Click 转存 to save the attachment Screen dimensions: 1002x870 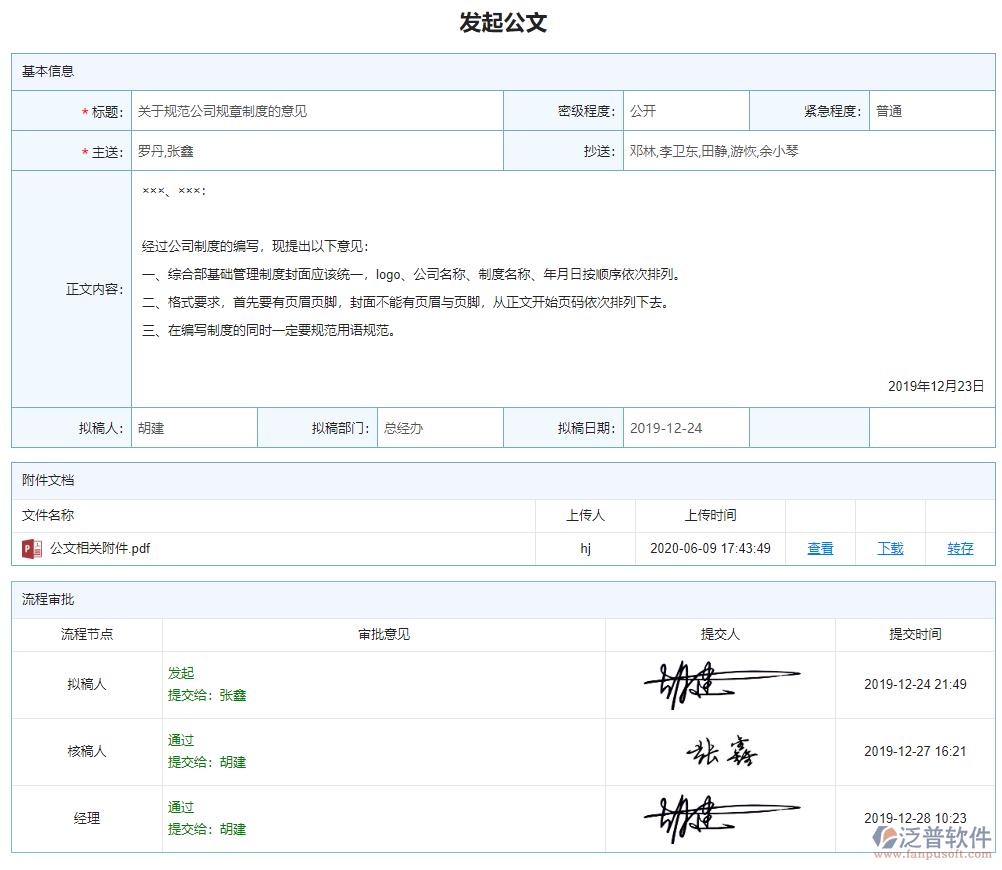(x=959, y=548)
